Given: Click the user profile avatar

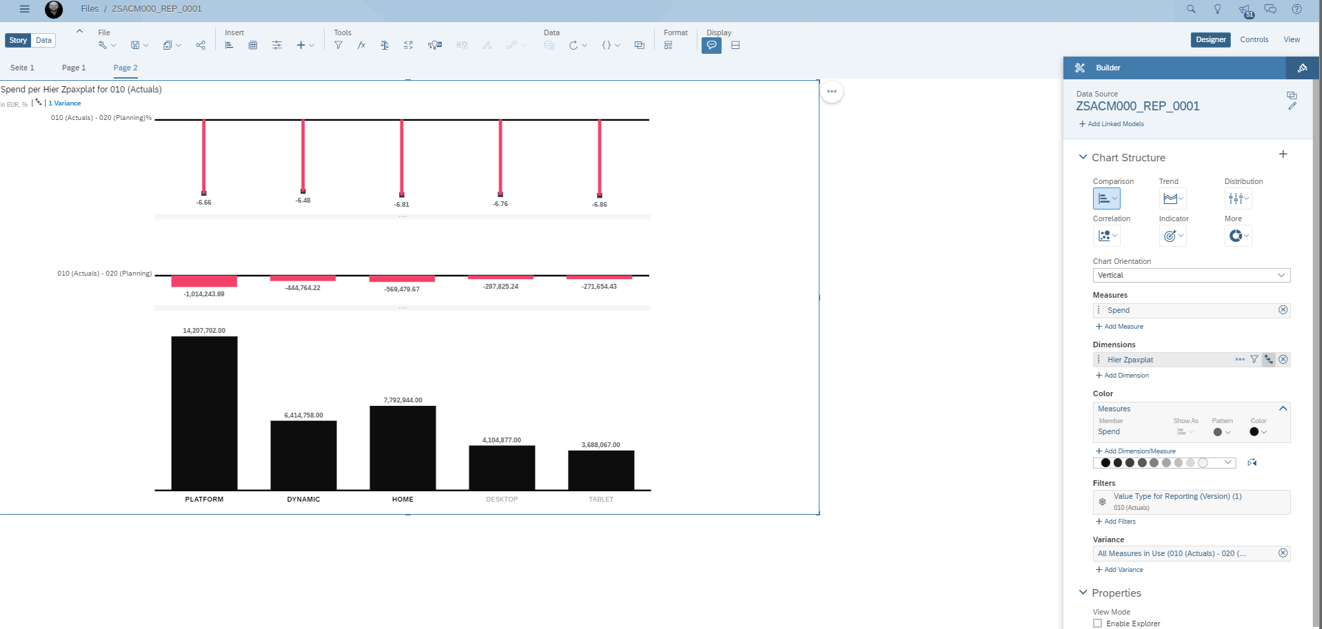Looking at the screenshot, I should point(54,9).
